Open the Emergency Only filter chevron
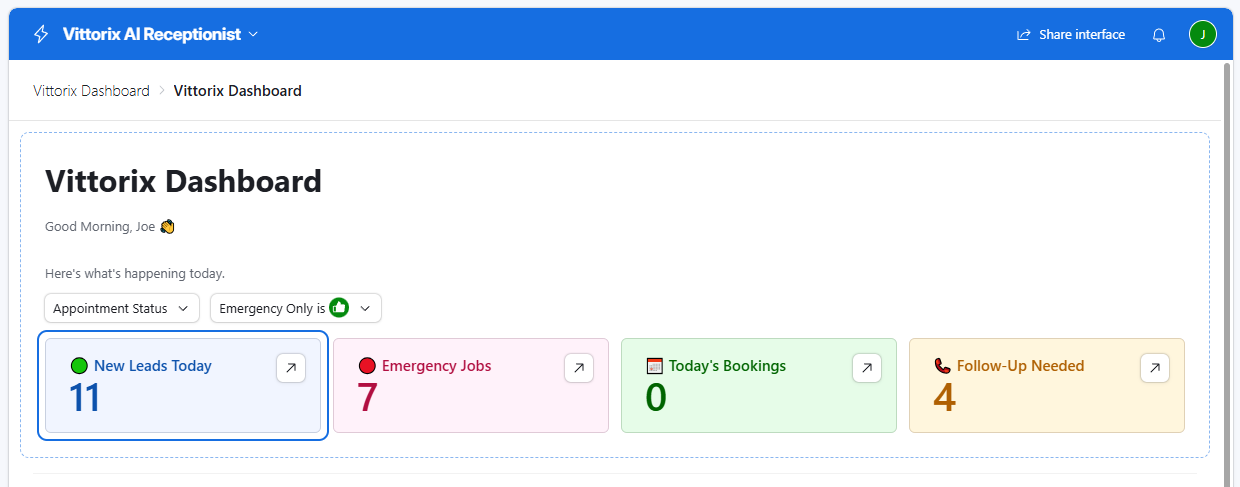 (x=365, y=308)
